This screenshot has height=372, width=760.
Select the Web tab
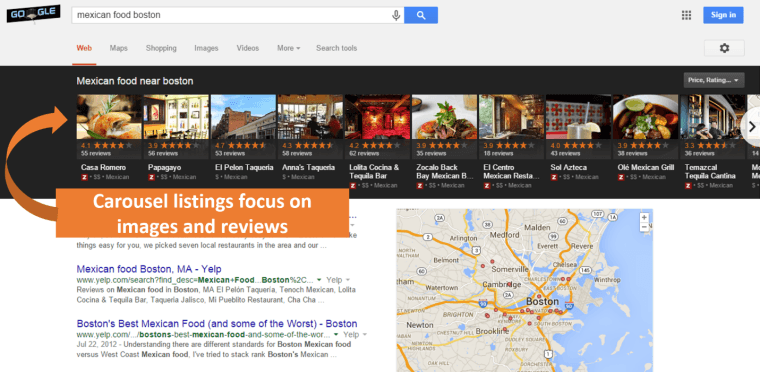click(84, 48)
